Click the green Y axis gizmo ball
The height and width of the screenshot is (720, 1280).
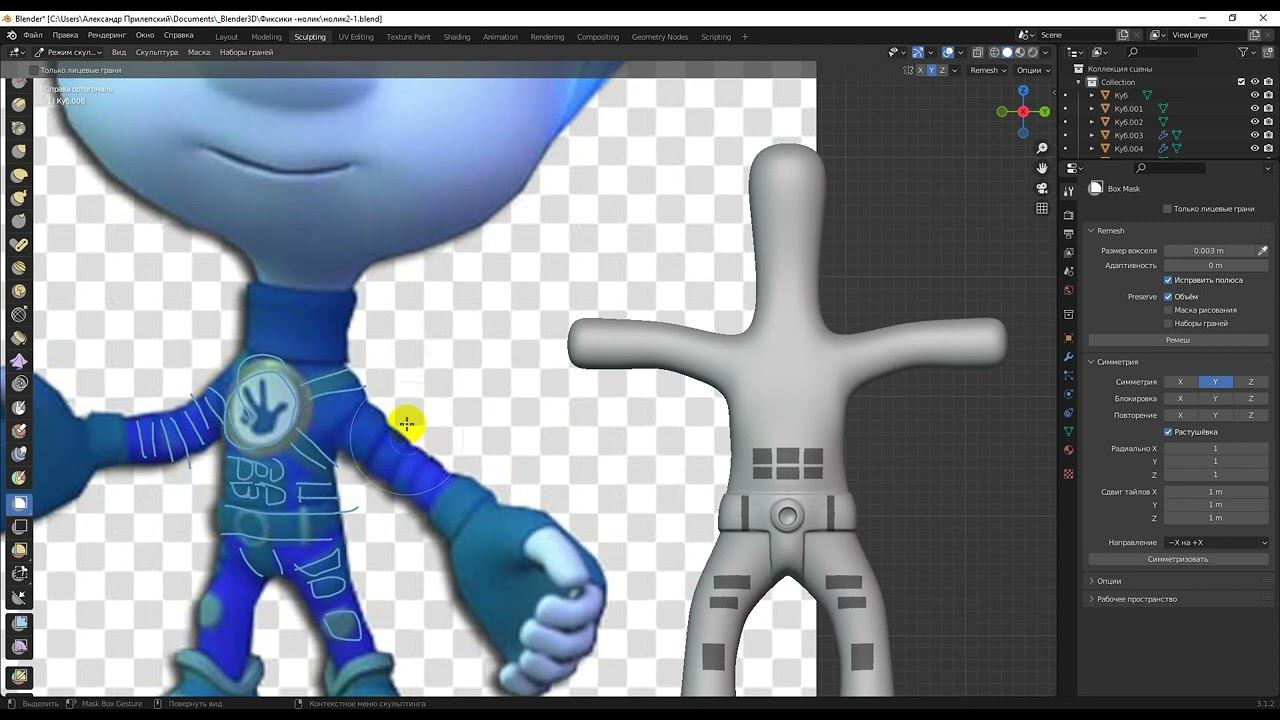tap(1045, 112)
